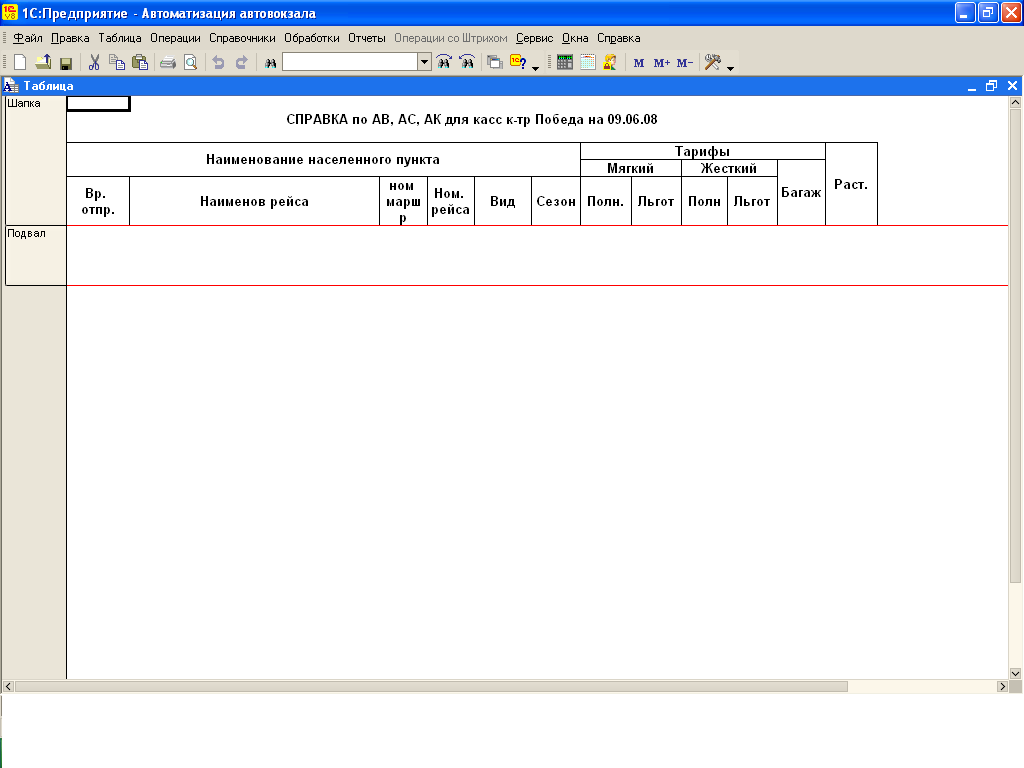The image size is (1024, 768).
Task: Click the 1C application icon in title bar
Action: point(10,12)
